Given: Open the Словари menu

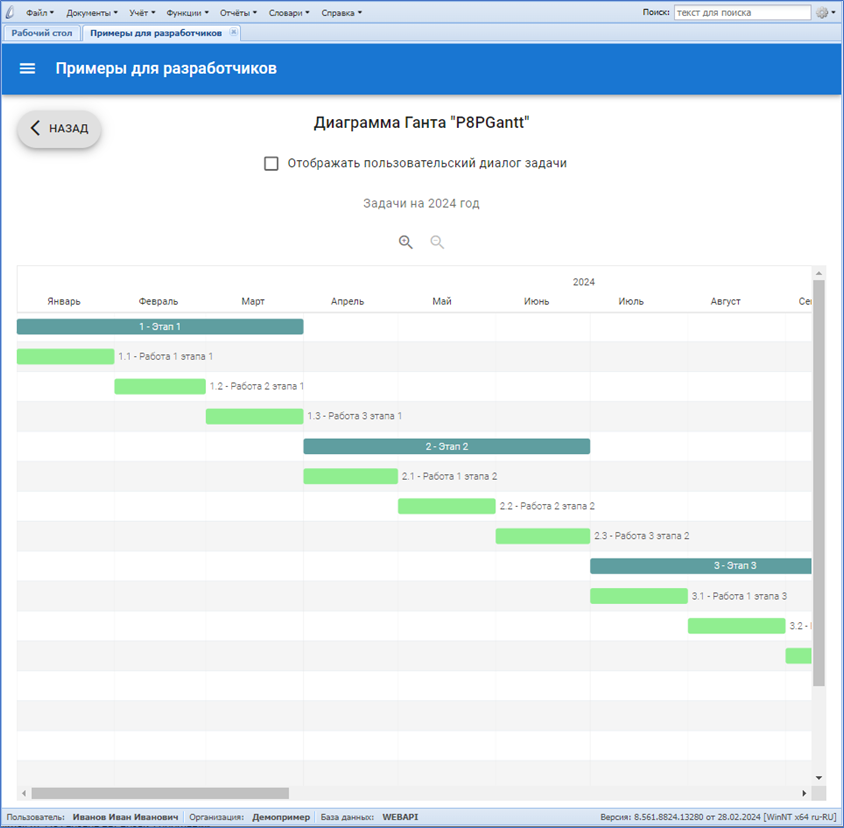Looking at the screenshot, I should (289, 13).
